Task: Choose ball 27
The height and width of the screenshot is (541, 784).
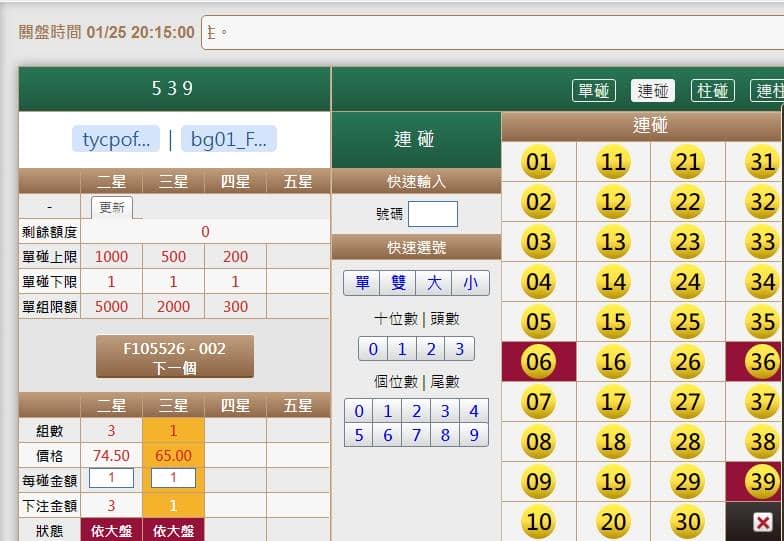Action: click(x=688, y=402)
